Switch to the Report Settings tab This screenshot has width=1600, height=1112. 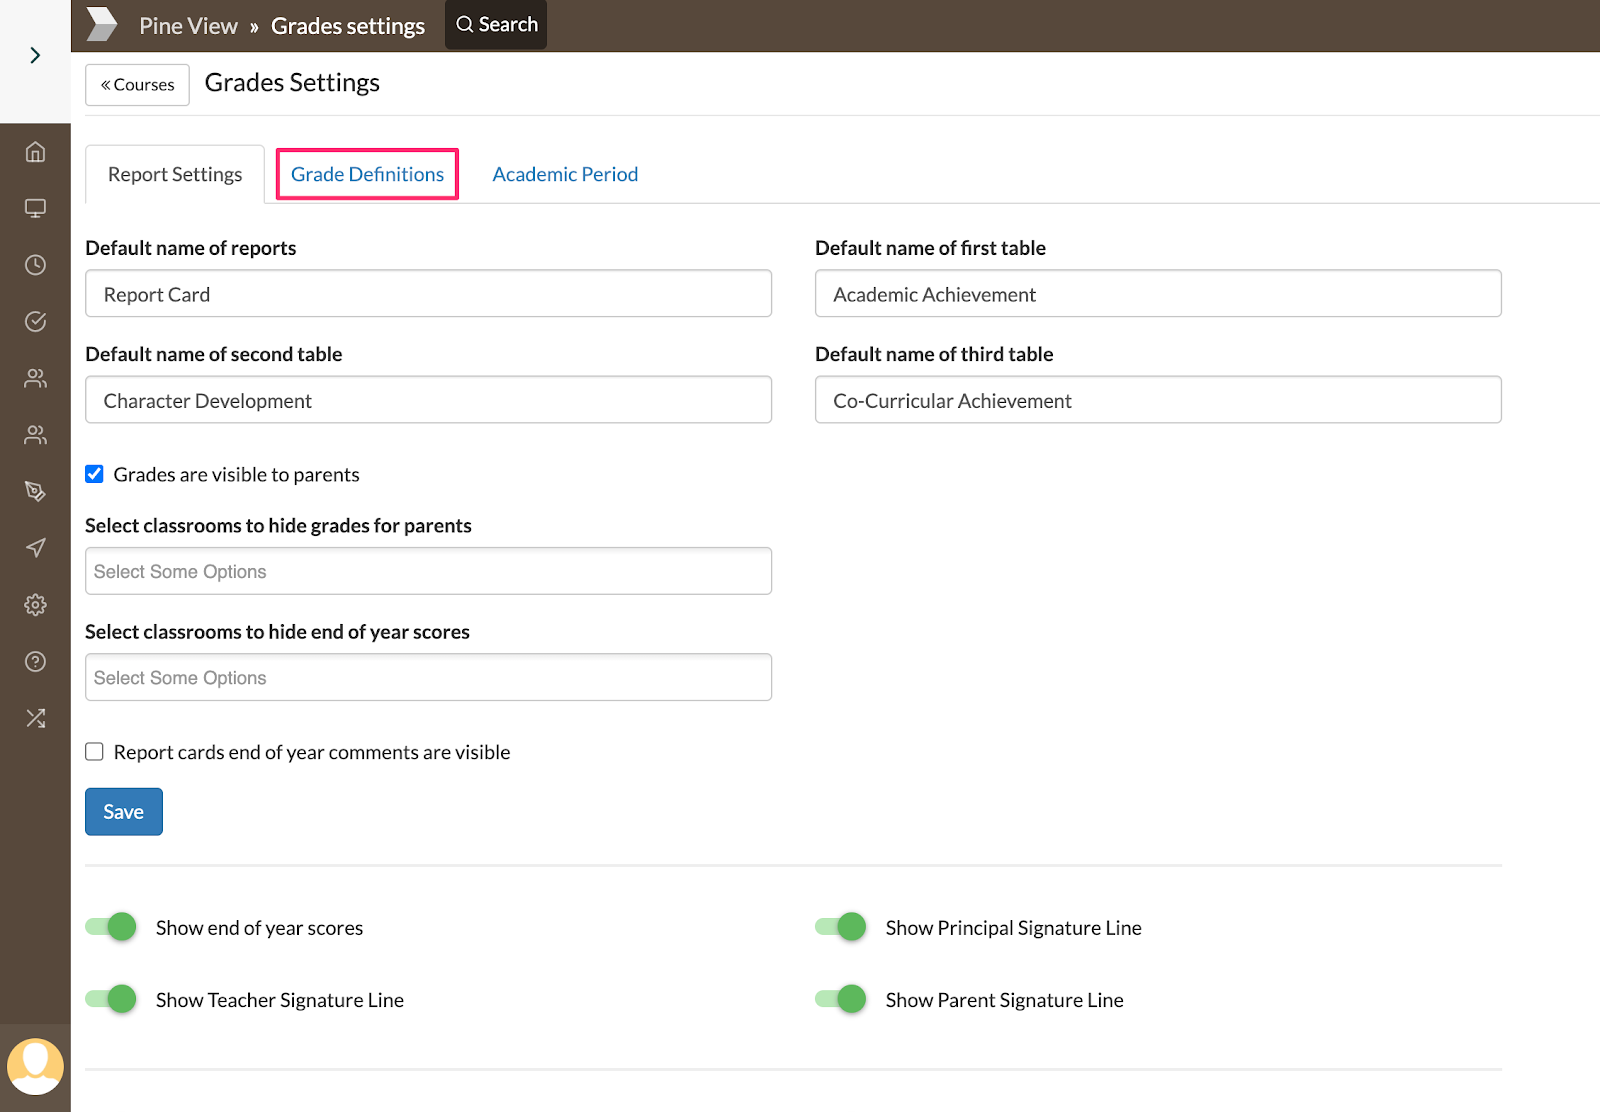point(175,174)
